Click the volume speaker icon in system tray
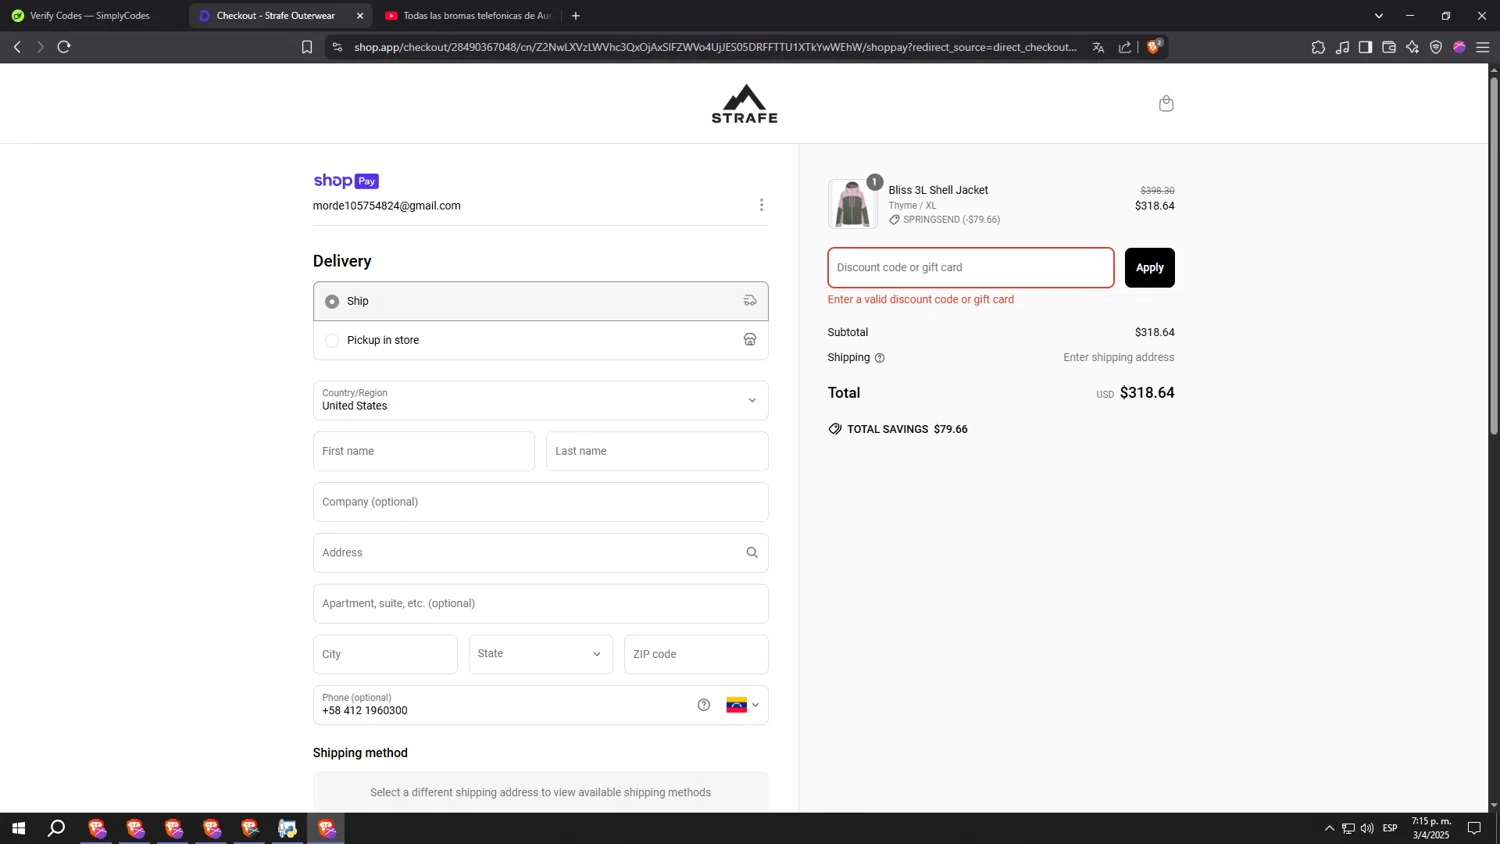1500x844 pixels. point(1367,828)
